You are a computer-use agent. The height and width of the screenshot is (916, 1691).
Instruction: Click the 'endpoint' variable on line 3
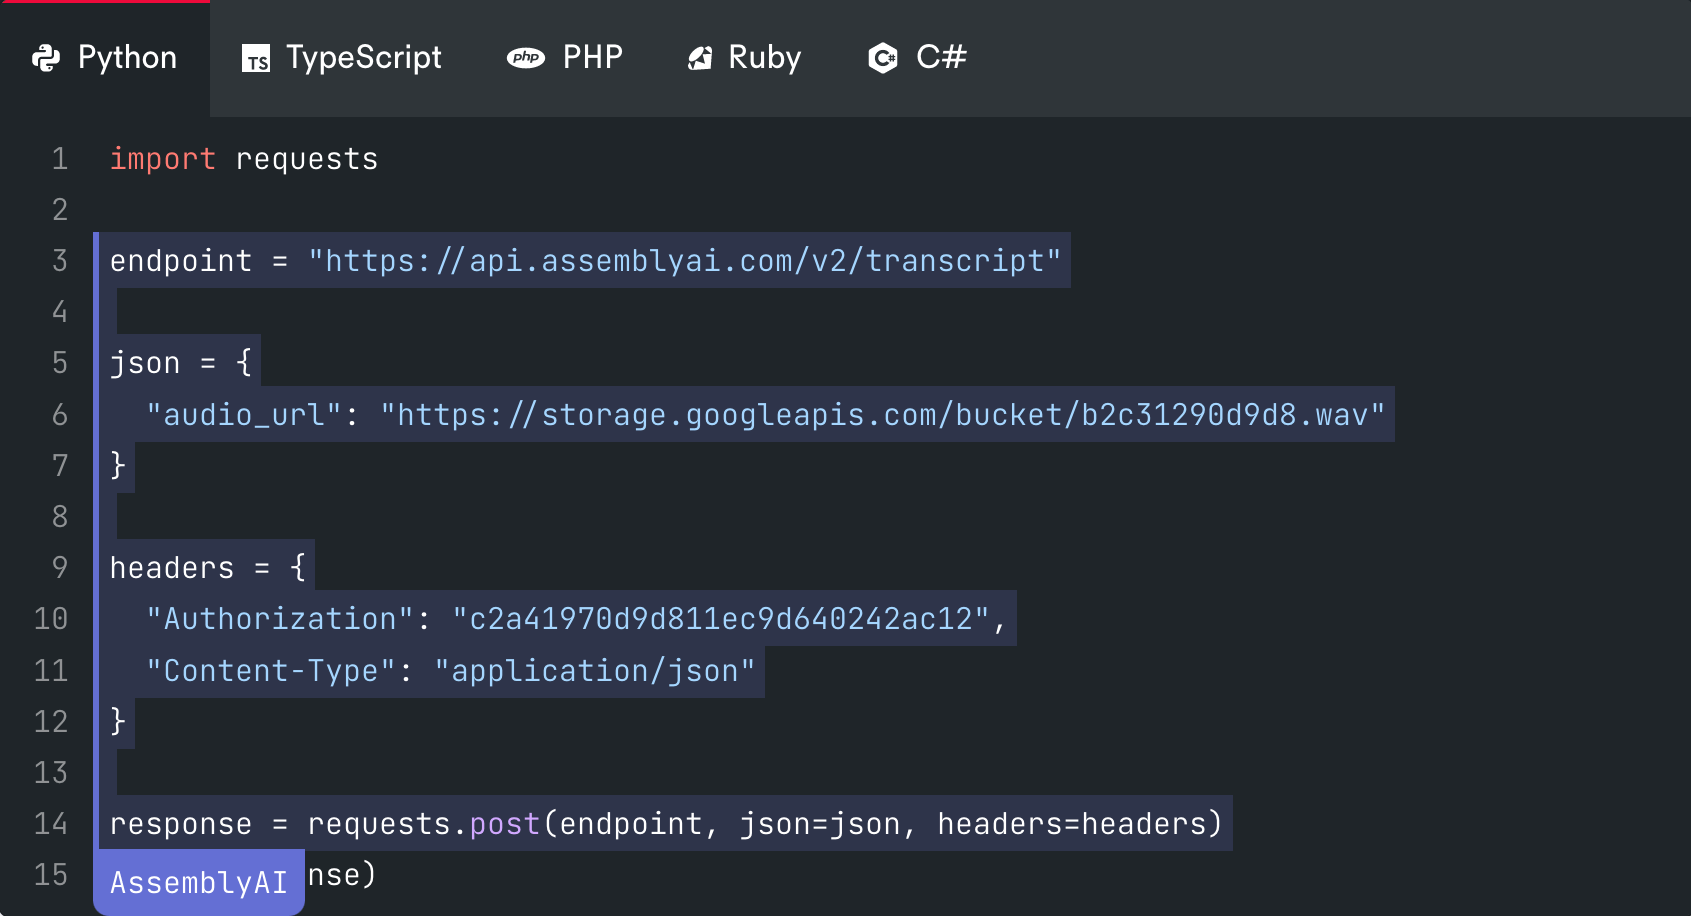[181, 261]
